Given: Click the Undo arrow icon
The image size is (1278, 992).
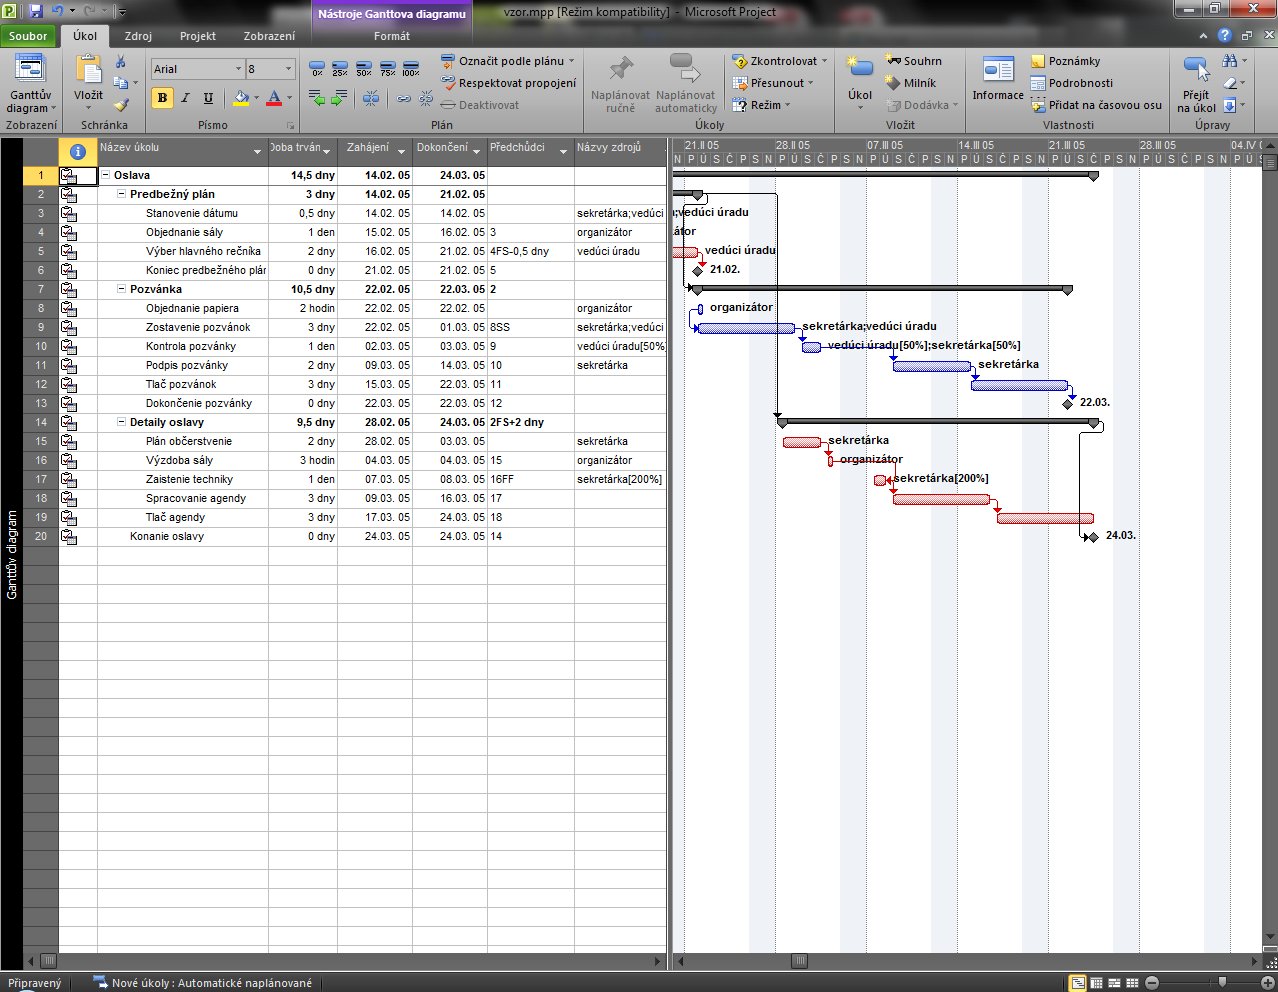Looking at the screenshot, I should (x=58, y=11).
